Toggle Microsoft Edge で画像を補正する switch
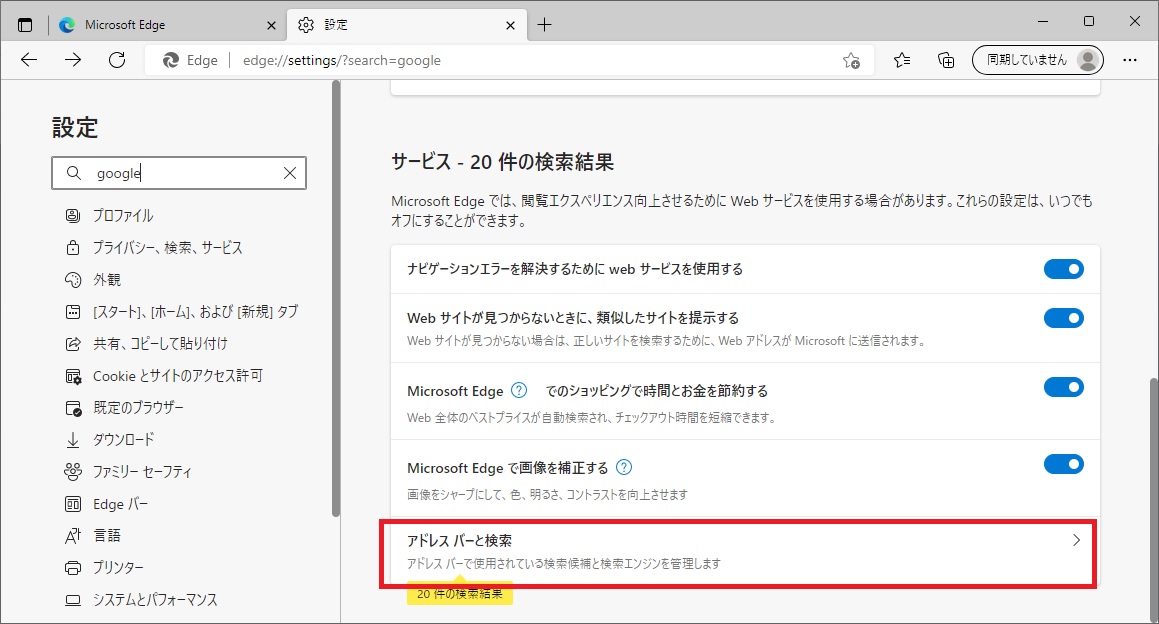The width and height of the screenshot is (1159, 624). click(x=1064, y=464)
